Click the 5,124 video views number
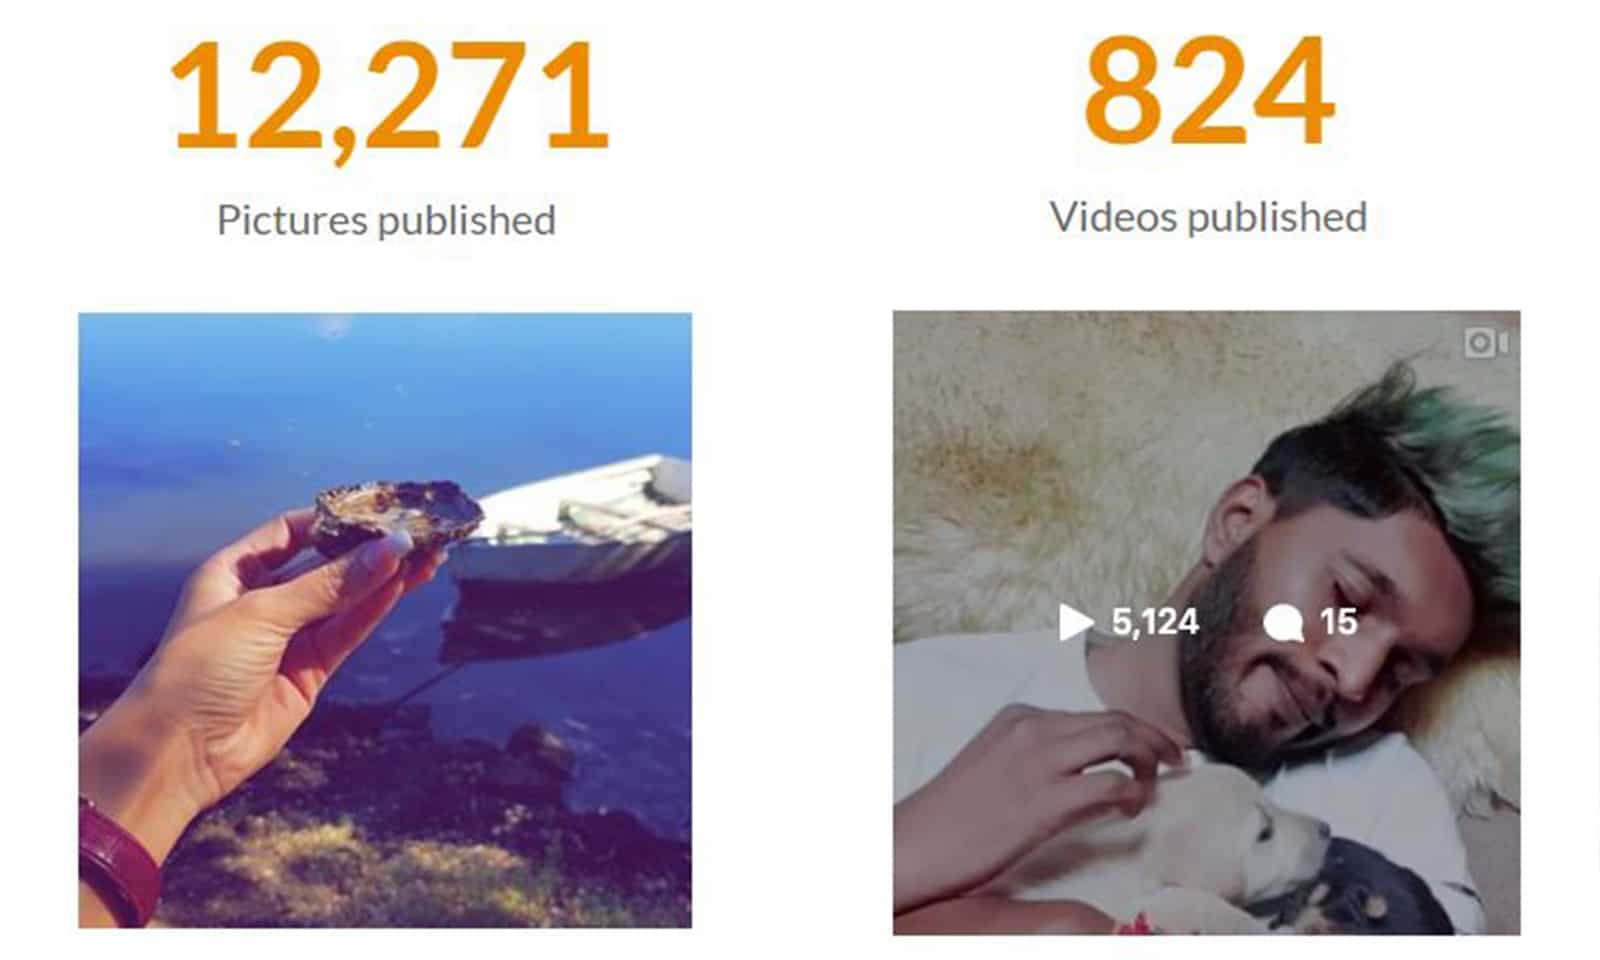Viewport: 1600px width, 960px height. click(1155, 622)
